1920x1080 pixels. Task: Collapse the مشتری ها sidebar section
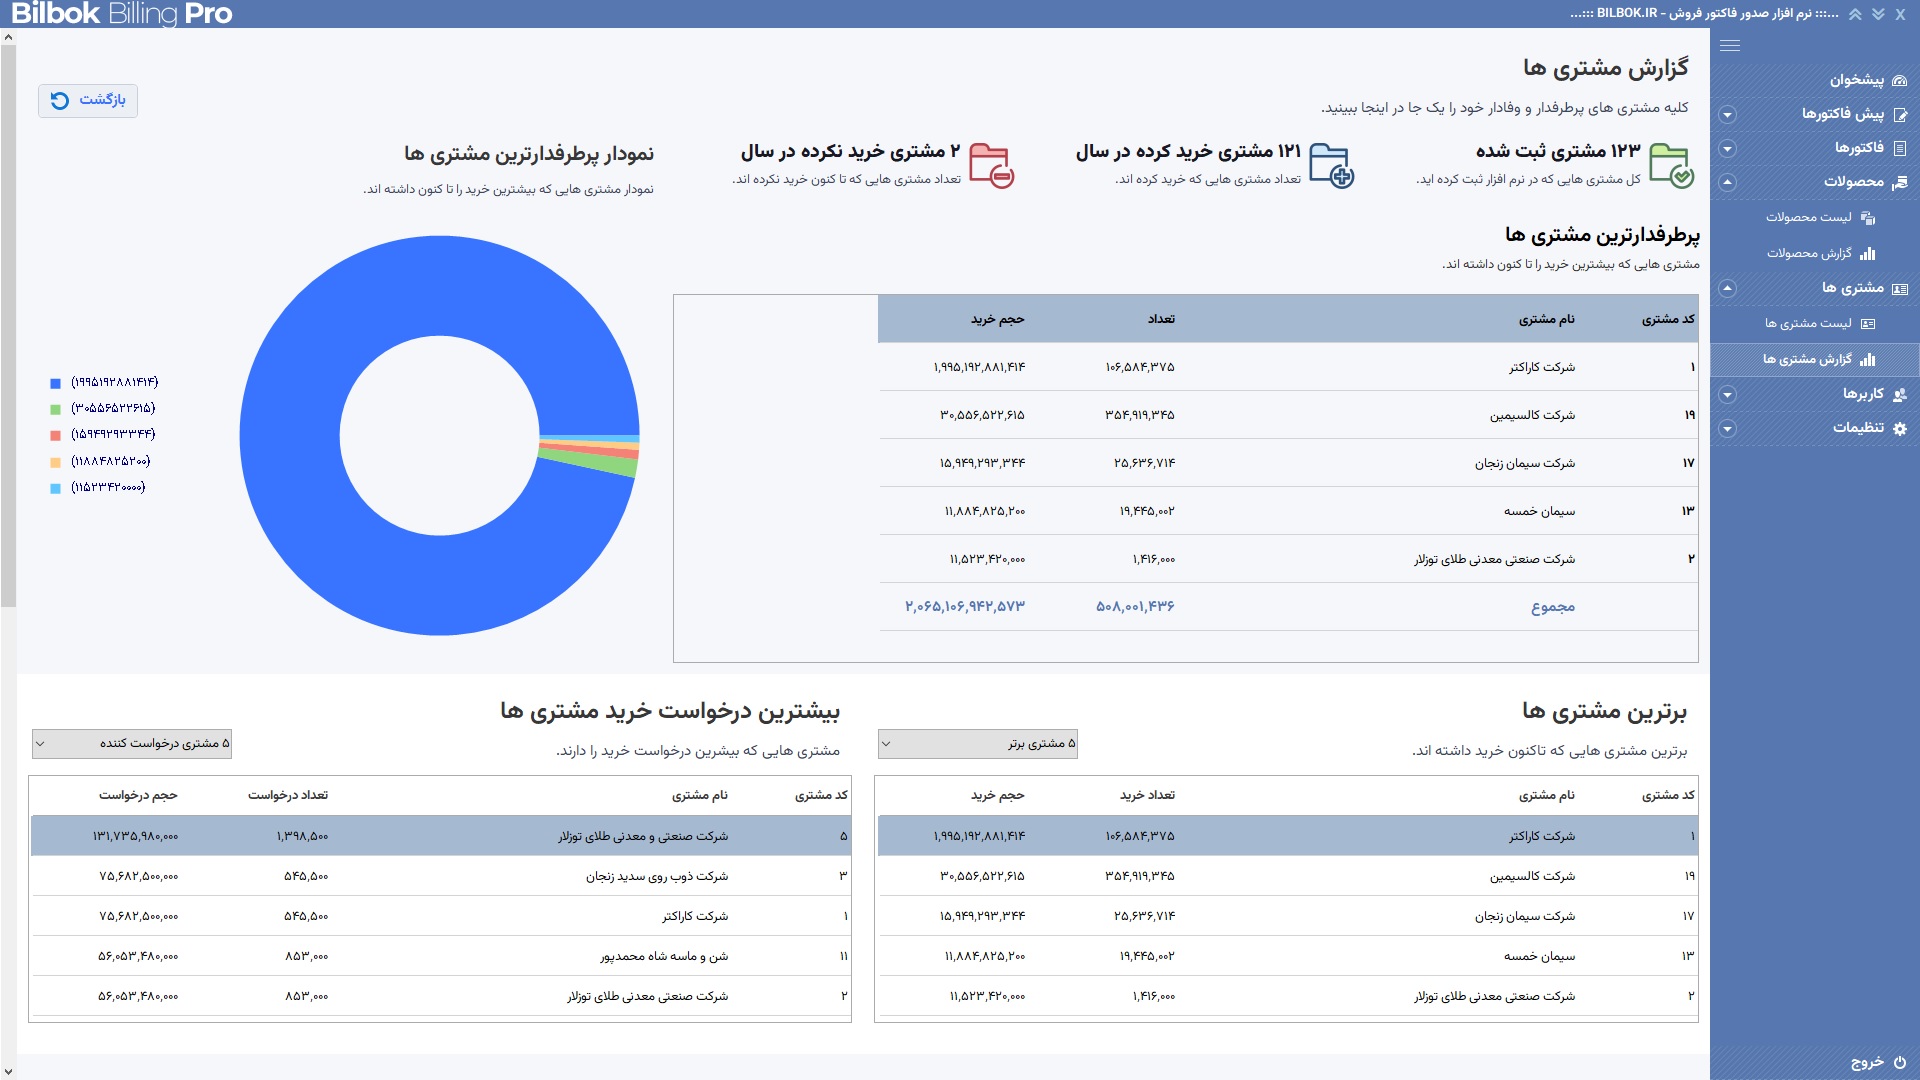tap(1725, 287)
